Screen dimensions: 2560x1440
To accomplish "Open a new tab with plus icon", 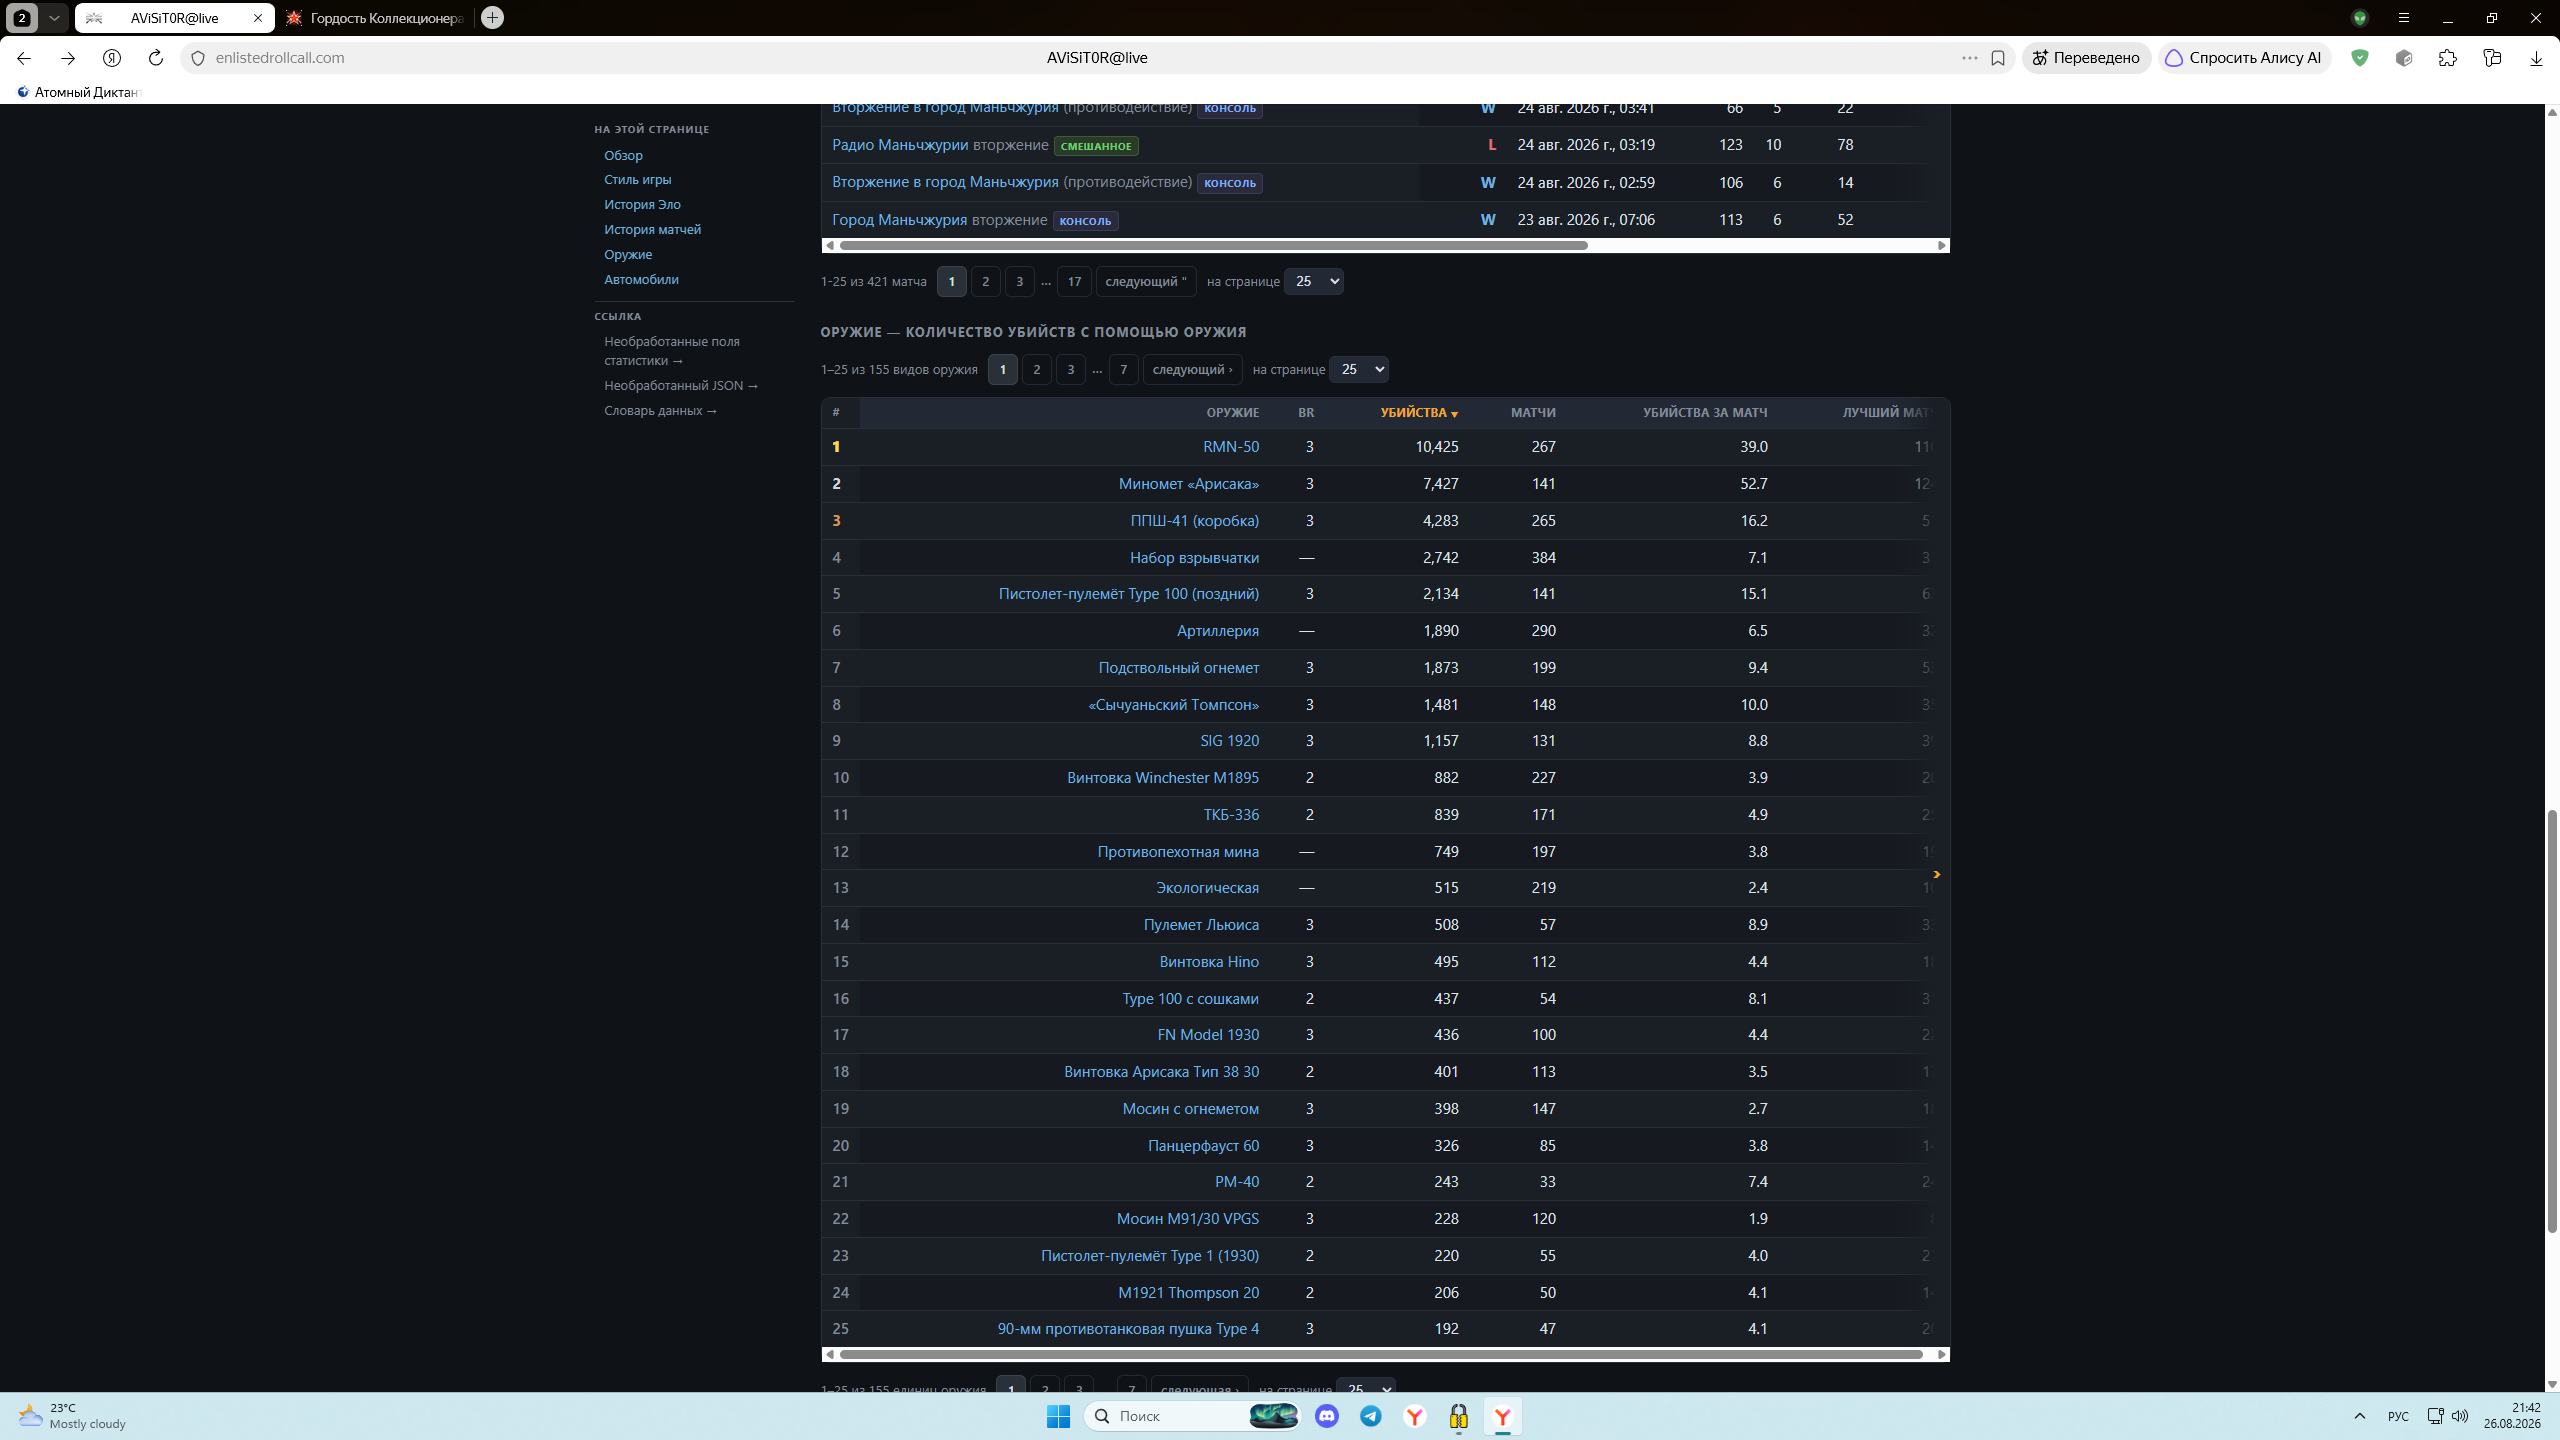I will pyautogui.click(x=492, y=18).
